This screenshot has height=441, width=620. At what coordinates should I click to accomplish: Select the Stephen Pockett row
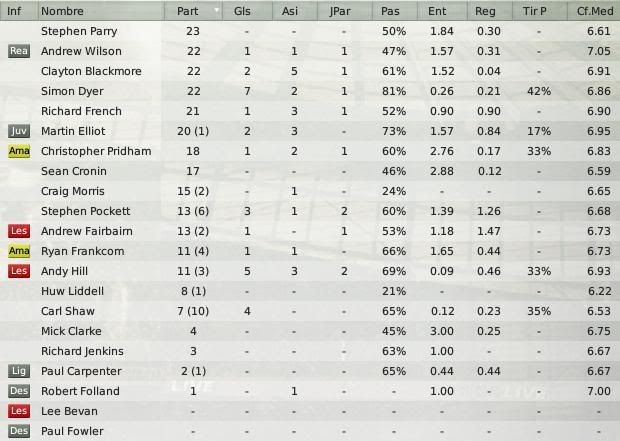(310, 211)
